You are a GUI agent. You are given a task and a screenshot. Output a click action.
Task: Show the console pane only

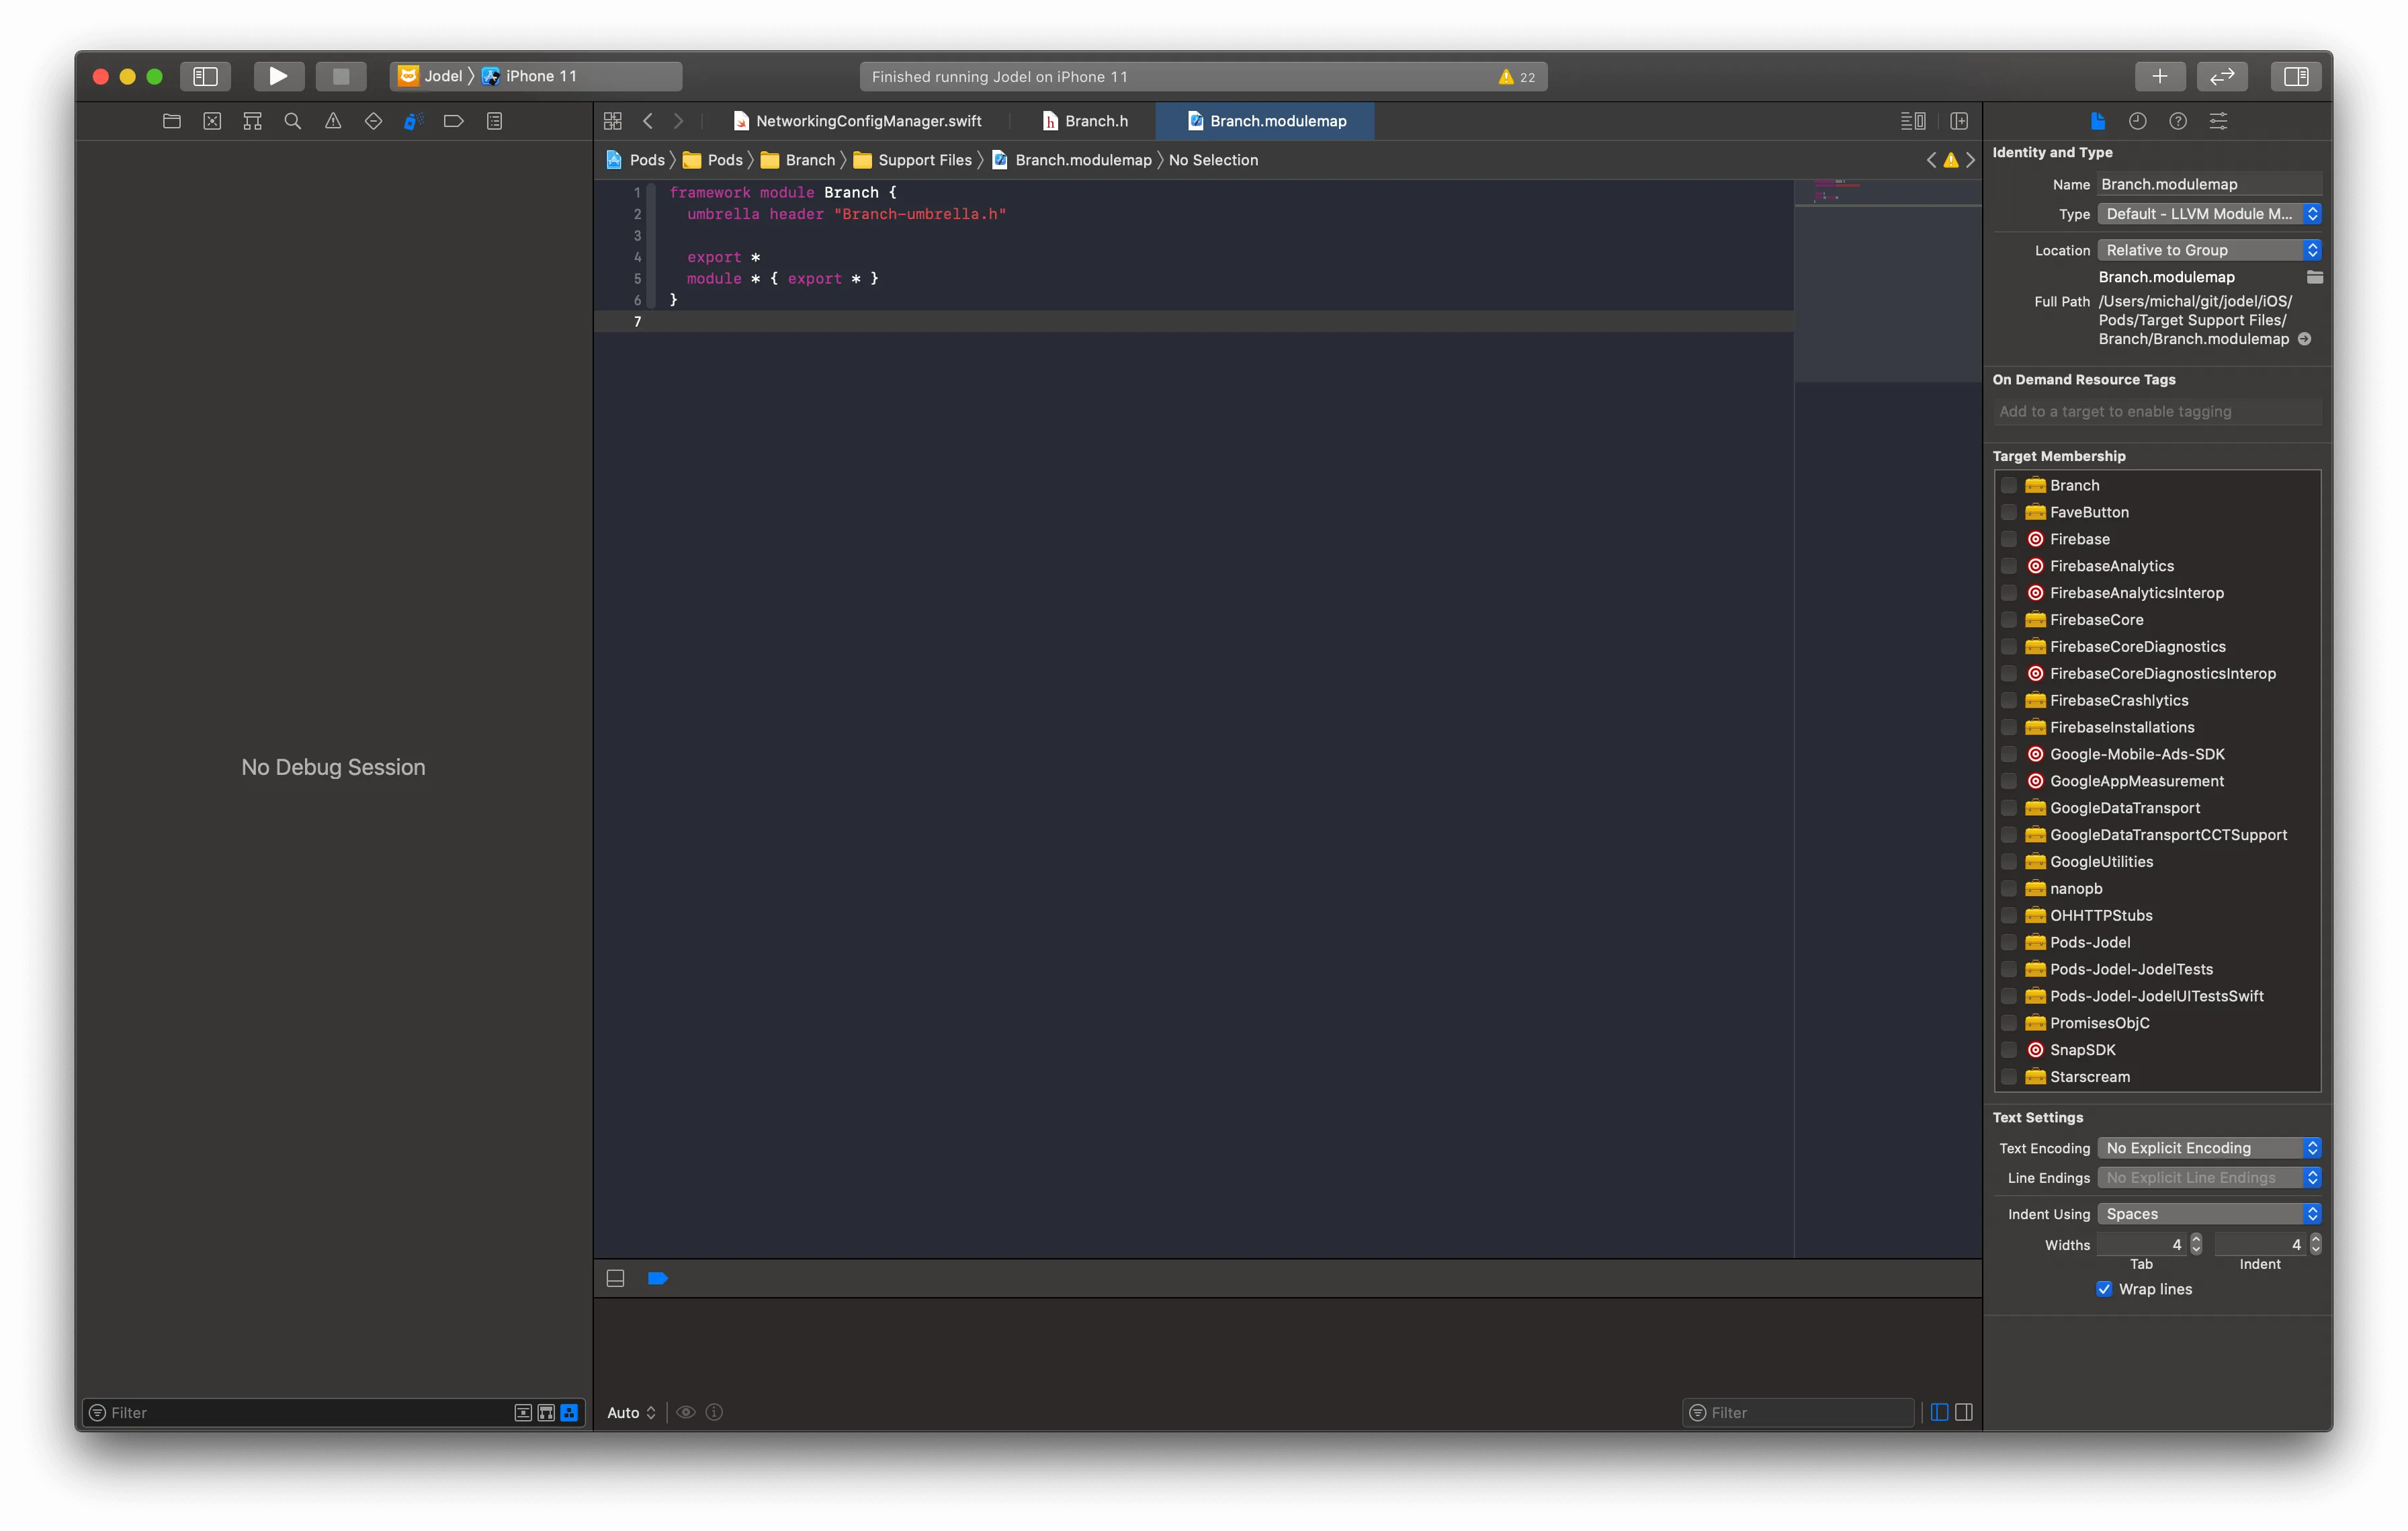click(1964, 1412)
